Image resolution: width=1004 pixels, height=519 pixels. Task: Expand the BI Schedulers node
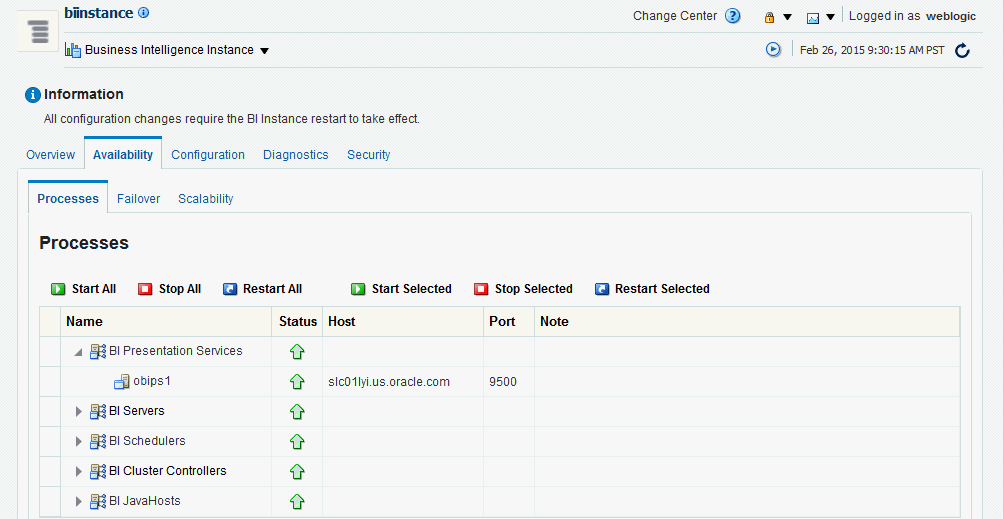(79, 442)
